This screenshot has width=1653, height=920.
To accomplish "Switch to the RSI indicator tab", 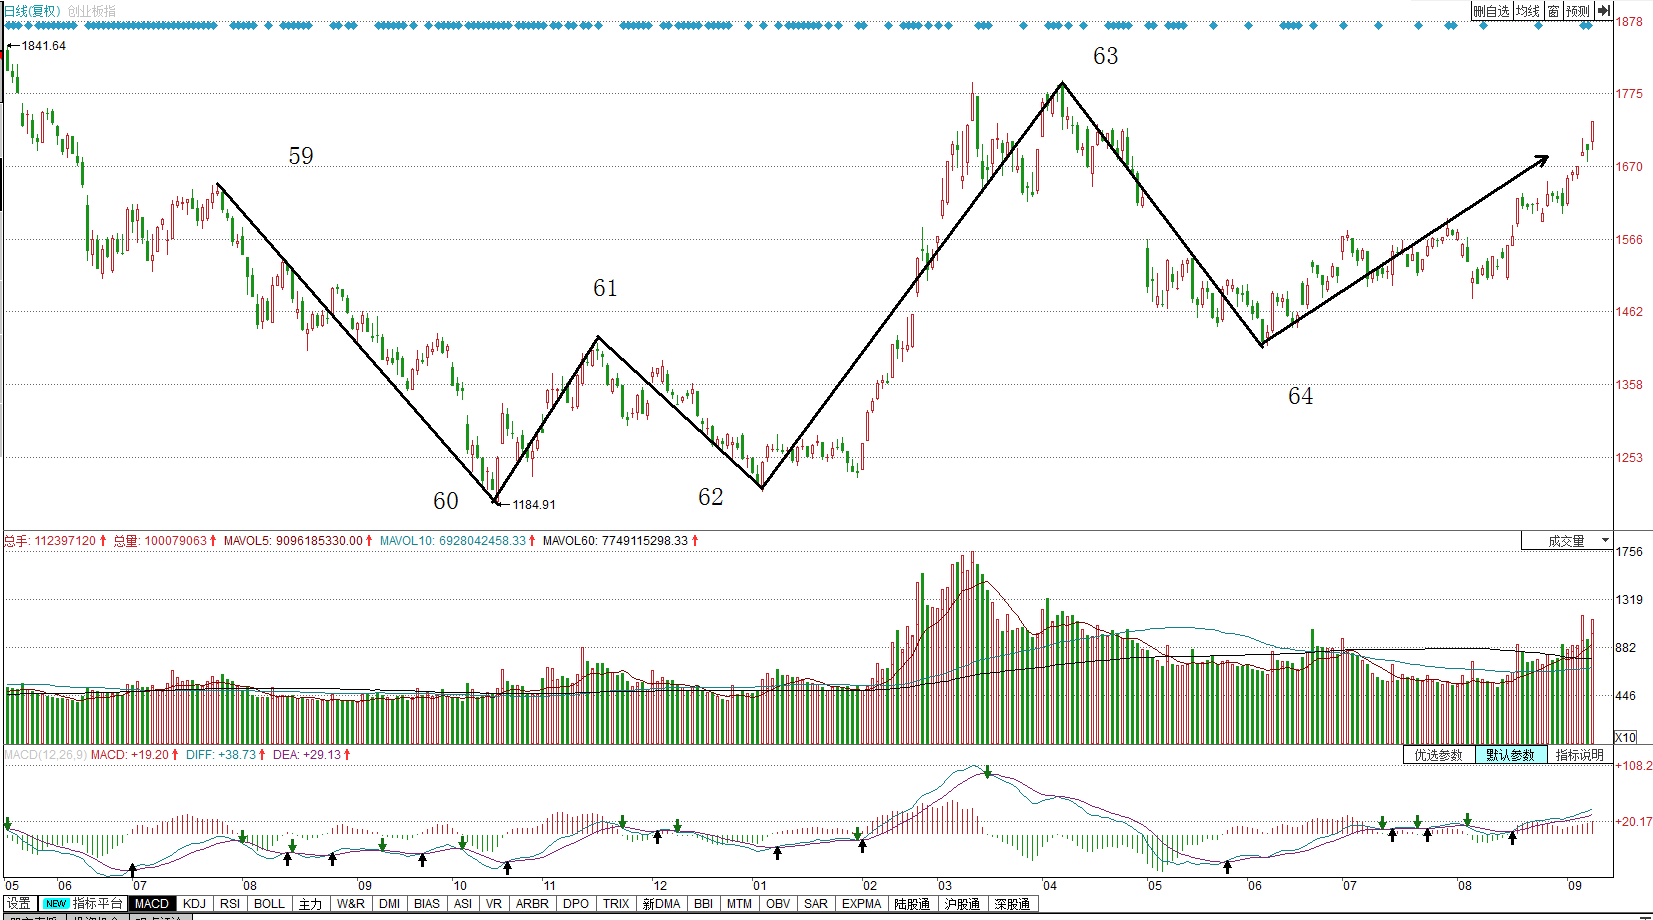I will pos(230,903).
